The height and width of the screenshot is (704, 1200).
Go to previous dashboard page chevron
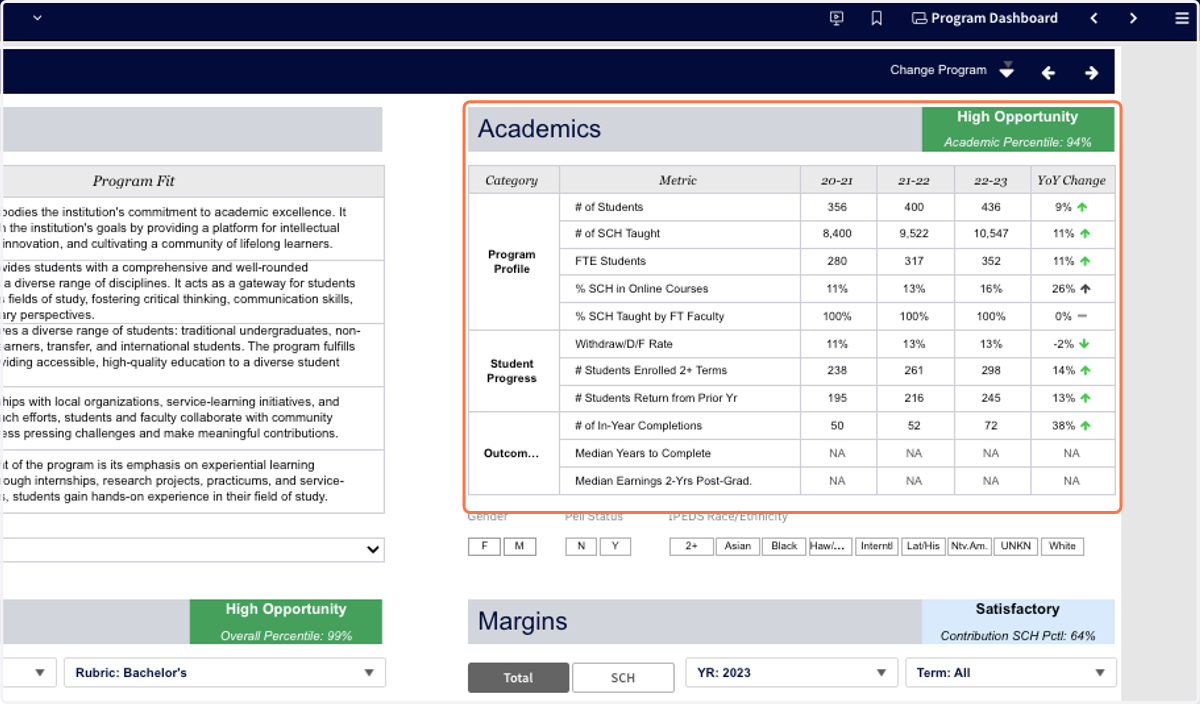pos(1094,18)
